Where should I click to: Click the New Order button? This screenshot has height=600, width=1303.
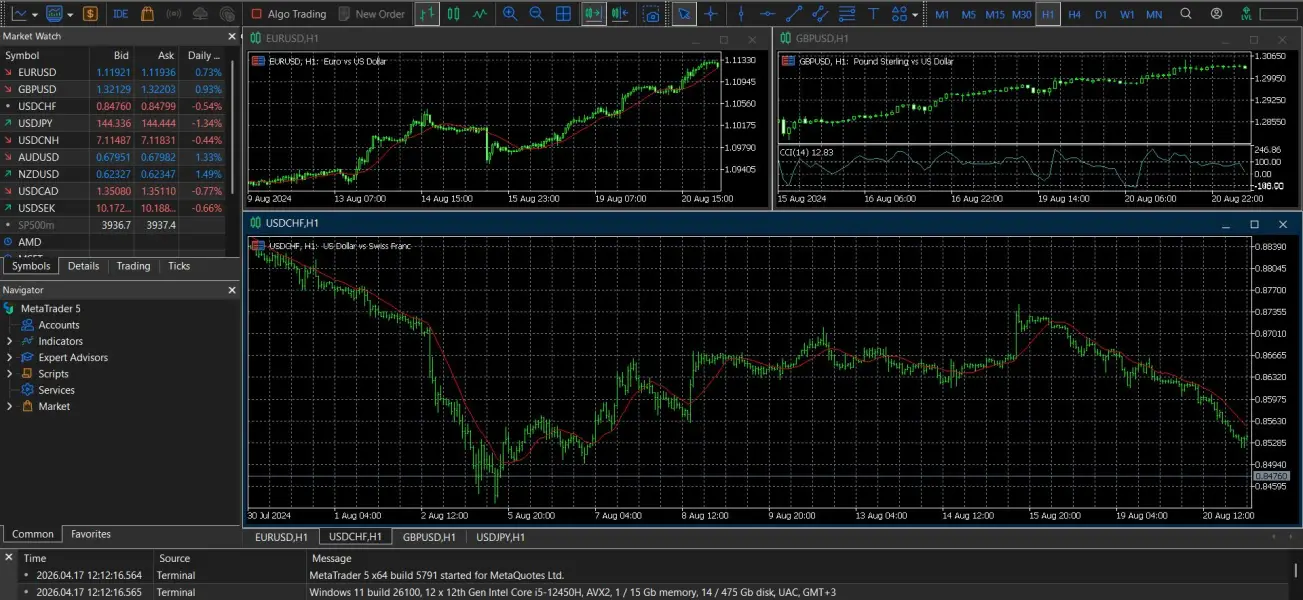(x=371, y=14)
